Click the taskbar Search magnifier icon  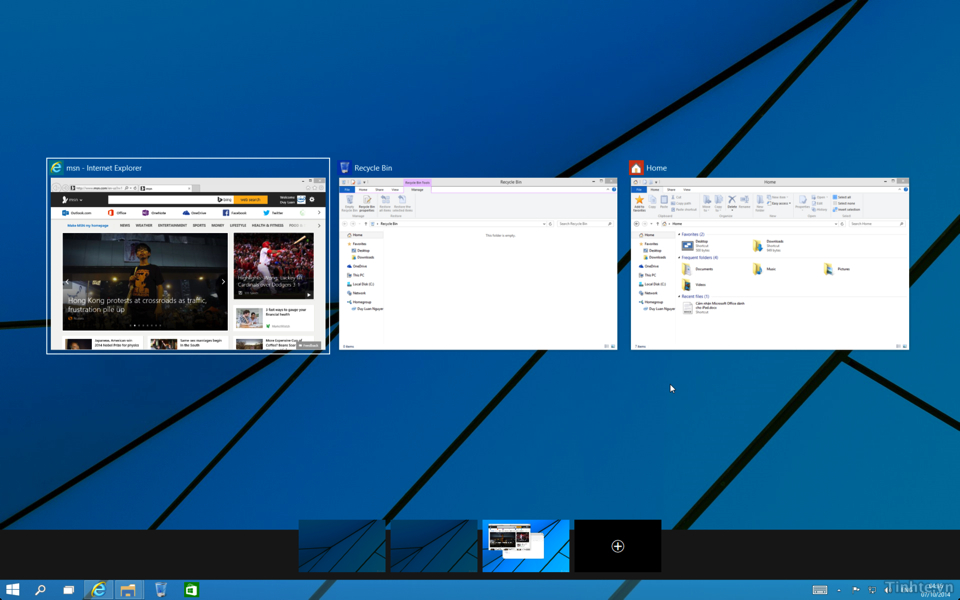[x=40, y=590]
